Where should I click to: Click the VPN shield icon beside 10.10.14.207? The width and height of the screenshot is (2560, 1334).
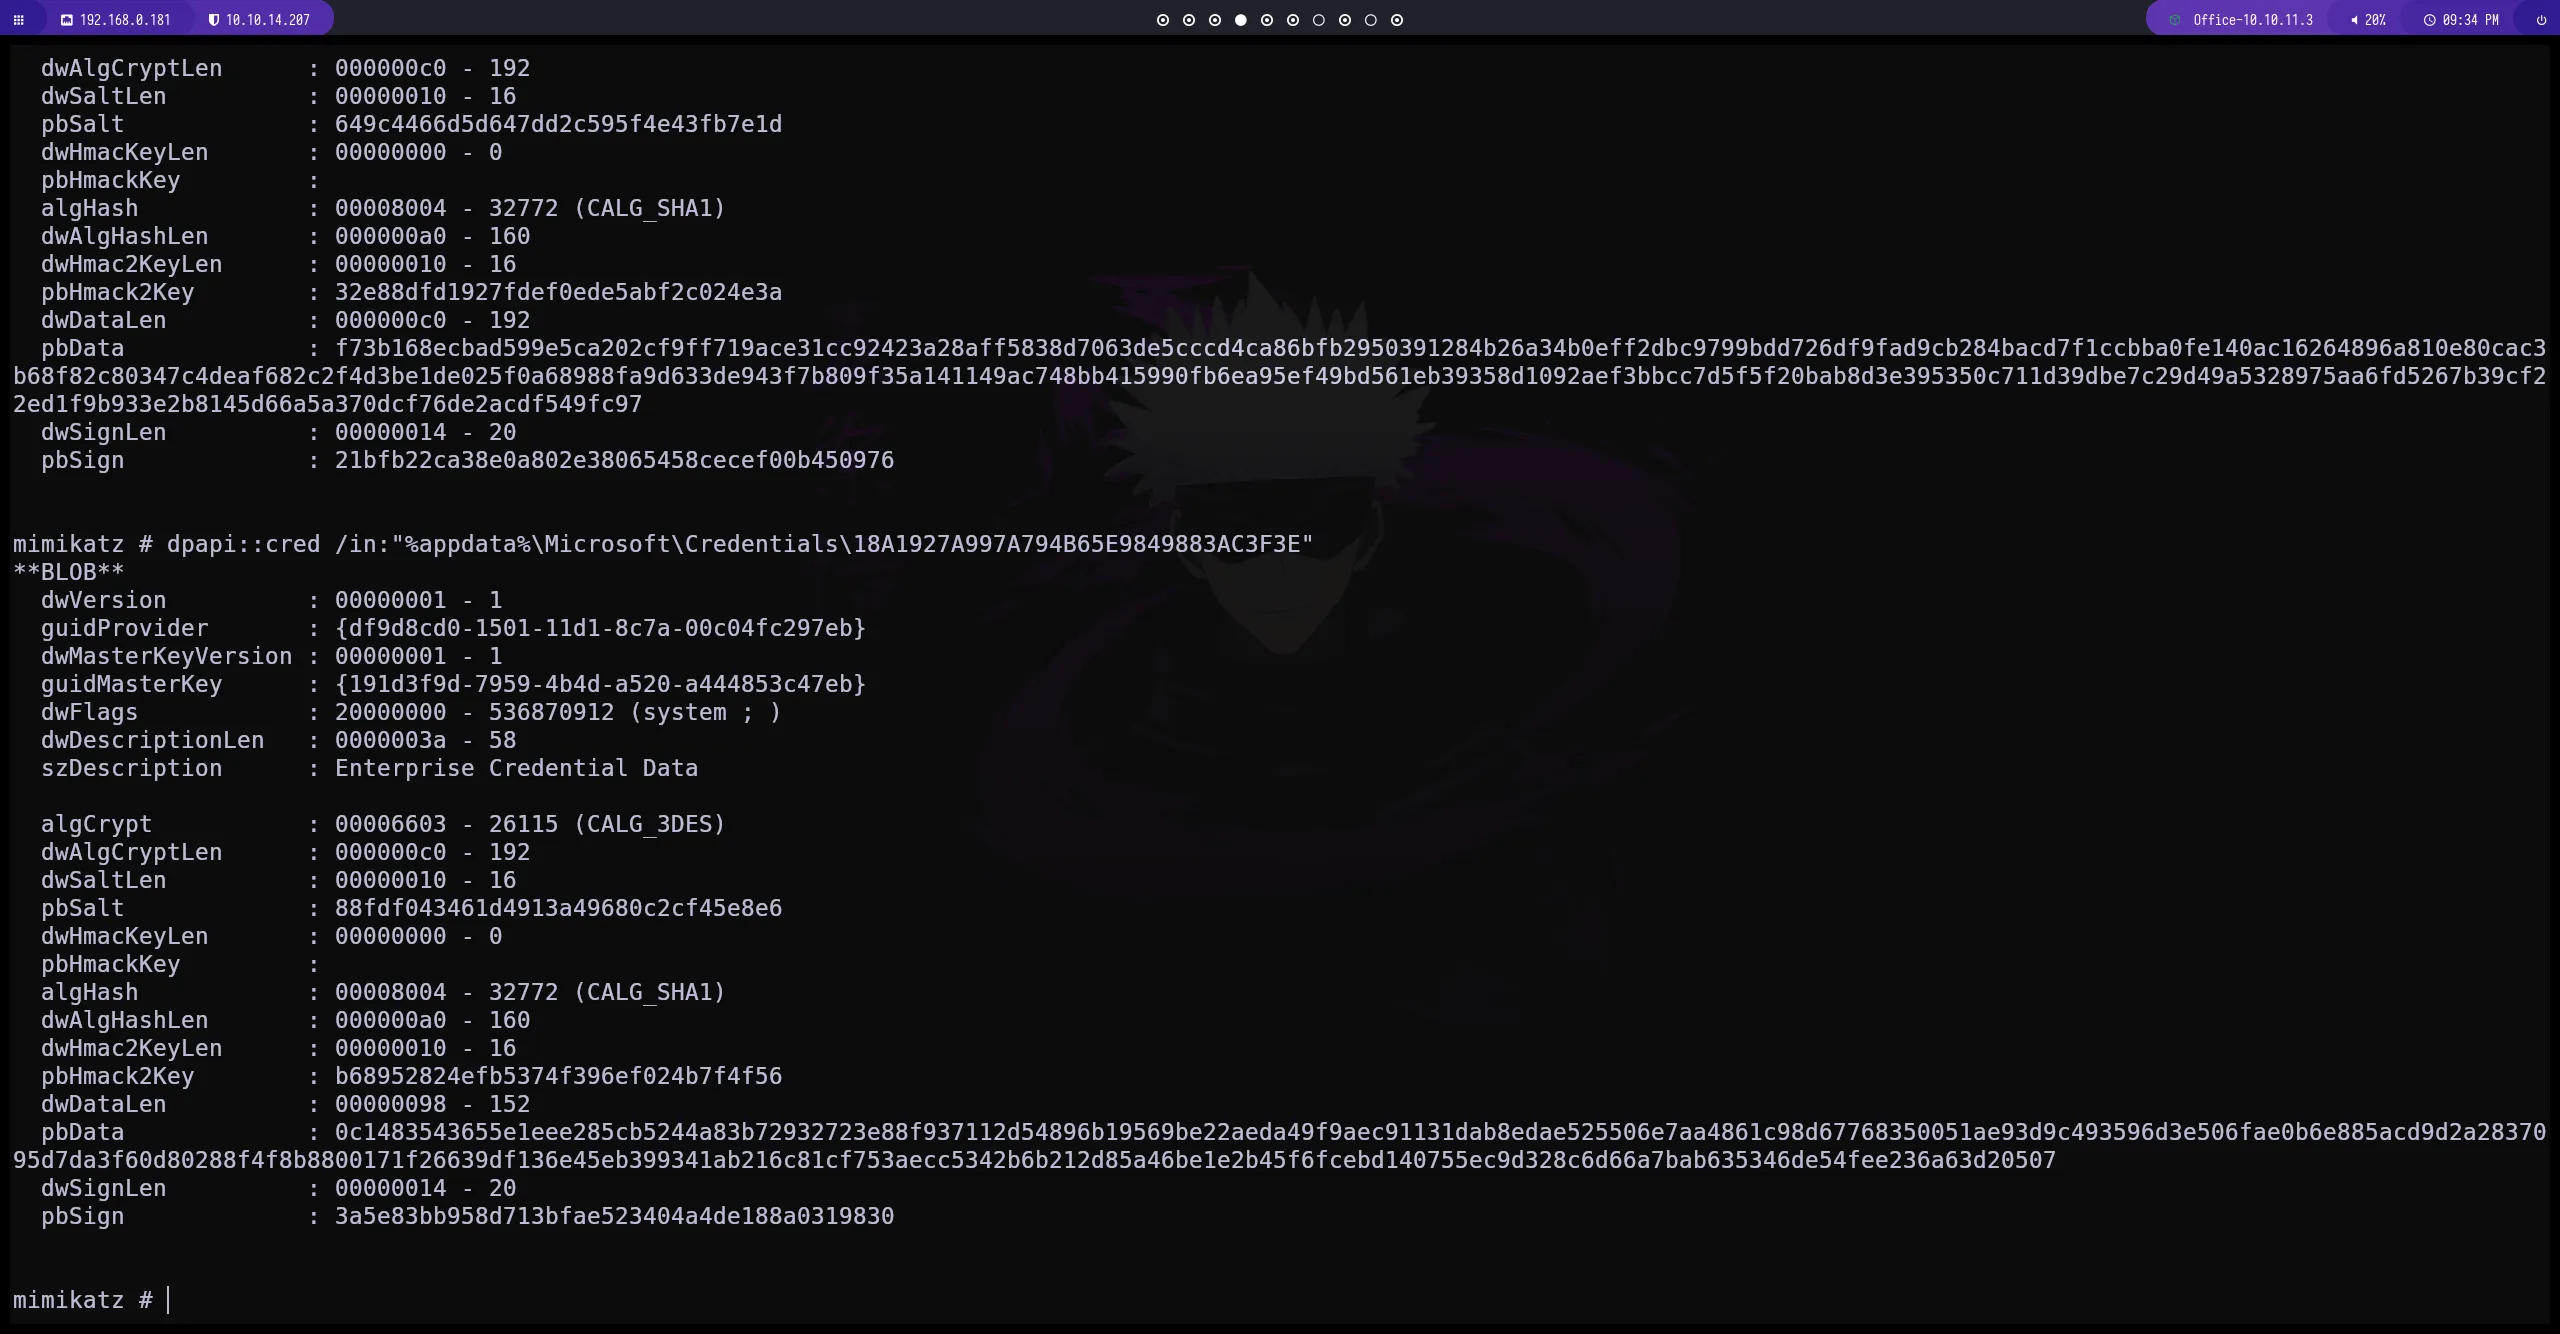[x=213, y=20]
